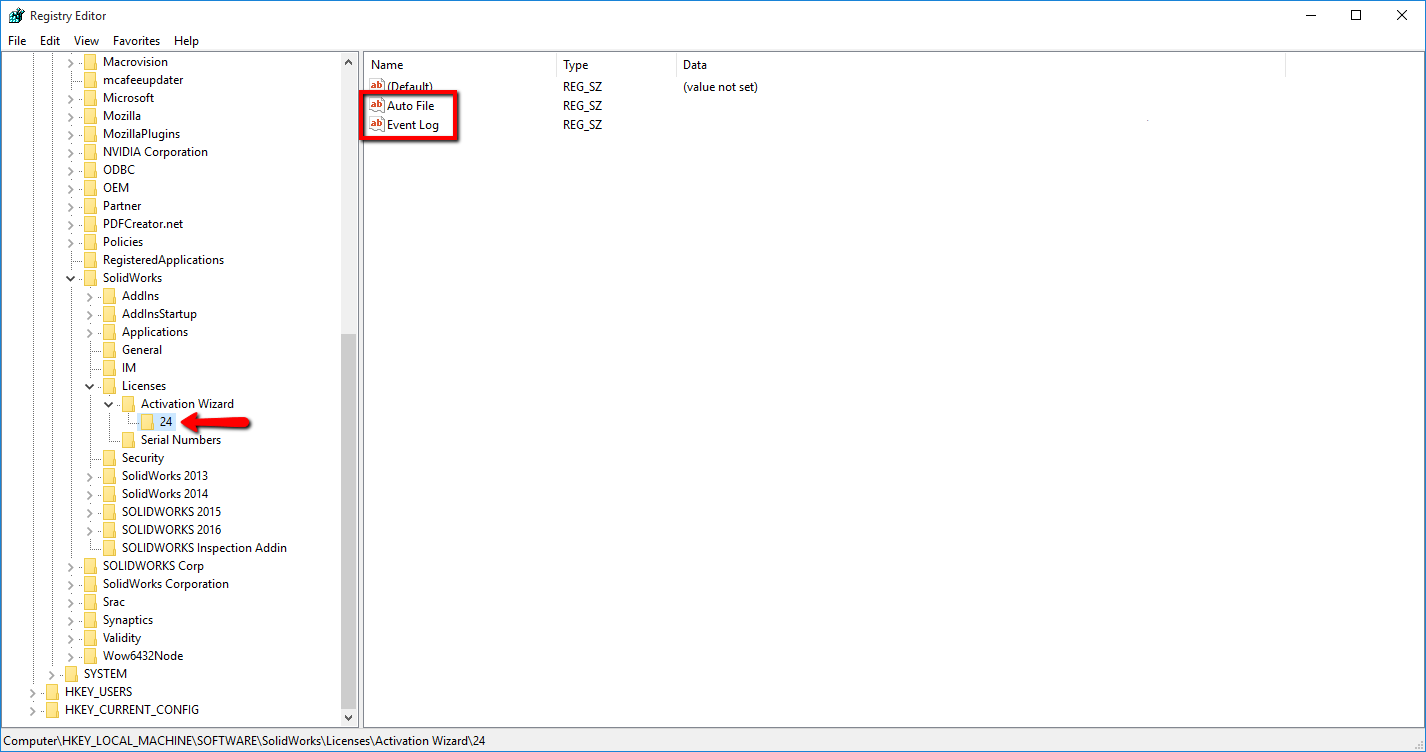Collapse the SolidWorks tree node
Image resolution: width=1426 pixels, height=752 pixels.
71,278
